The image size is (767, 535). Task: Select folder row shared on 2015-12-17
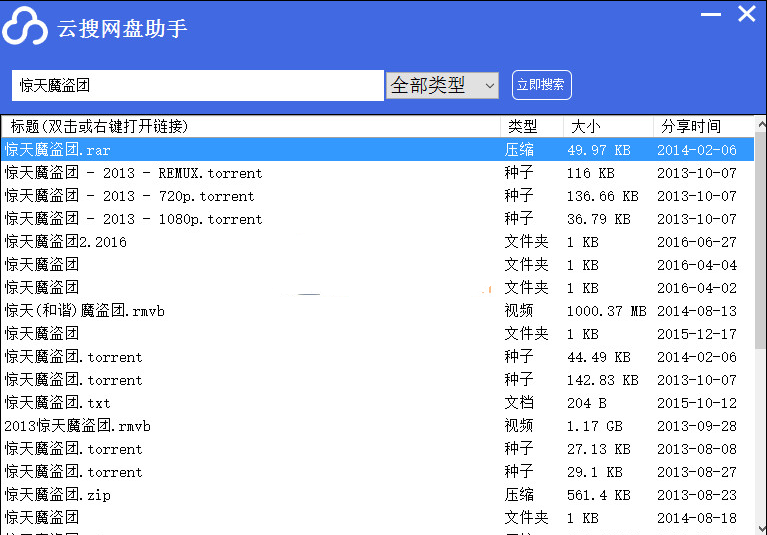(x=377, y=334)
